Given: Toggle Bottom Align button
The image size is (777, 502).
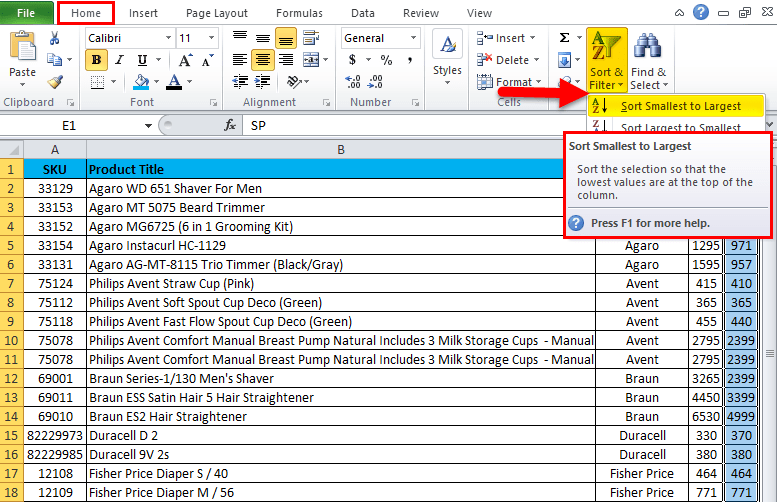Looking at the screenshot, I should point(286,39).
